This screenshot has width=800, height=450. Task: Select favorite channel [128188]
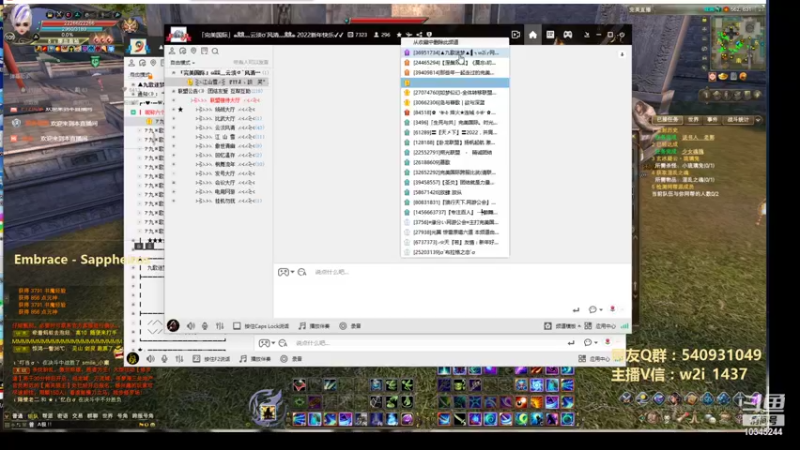[455, 142]
